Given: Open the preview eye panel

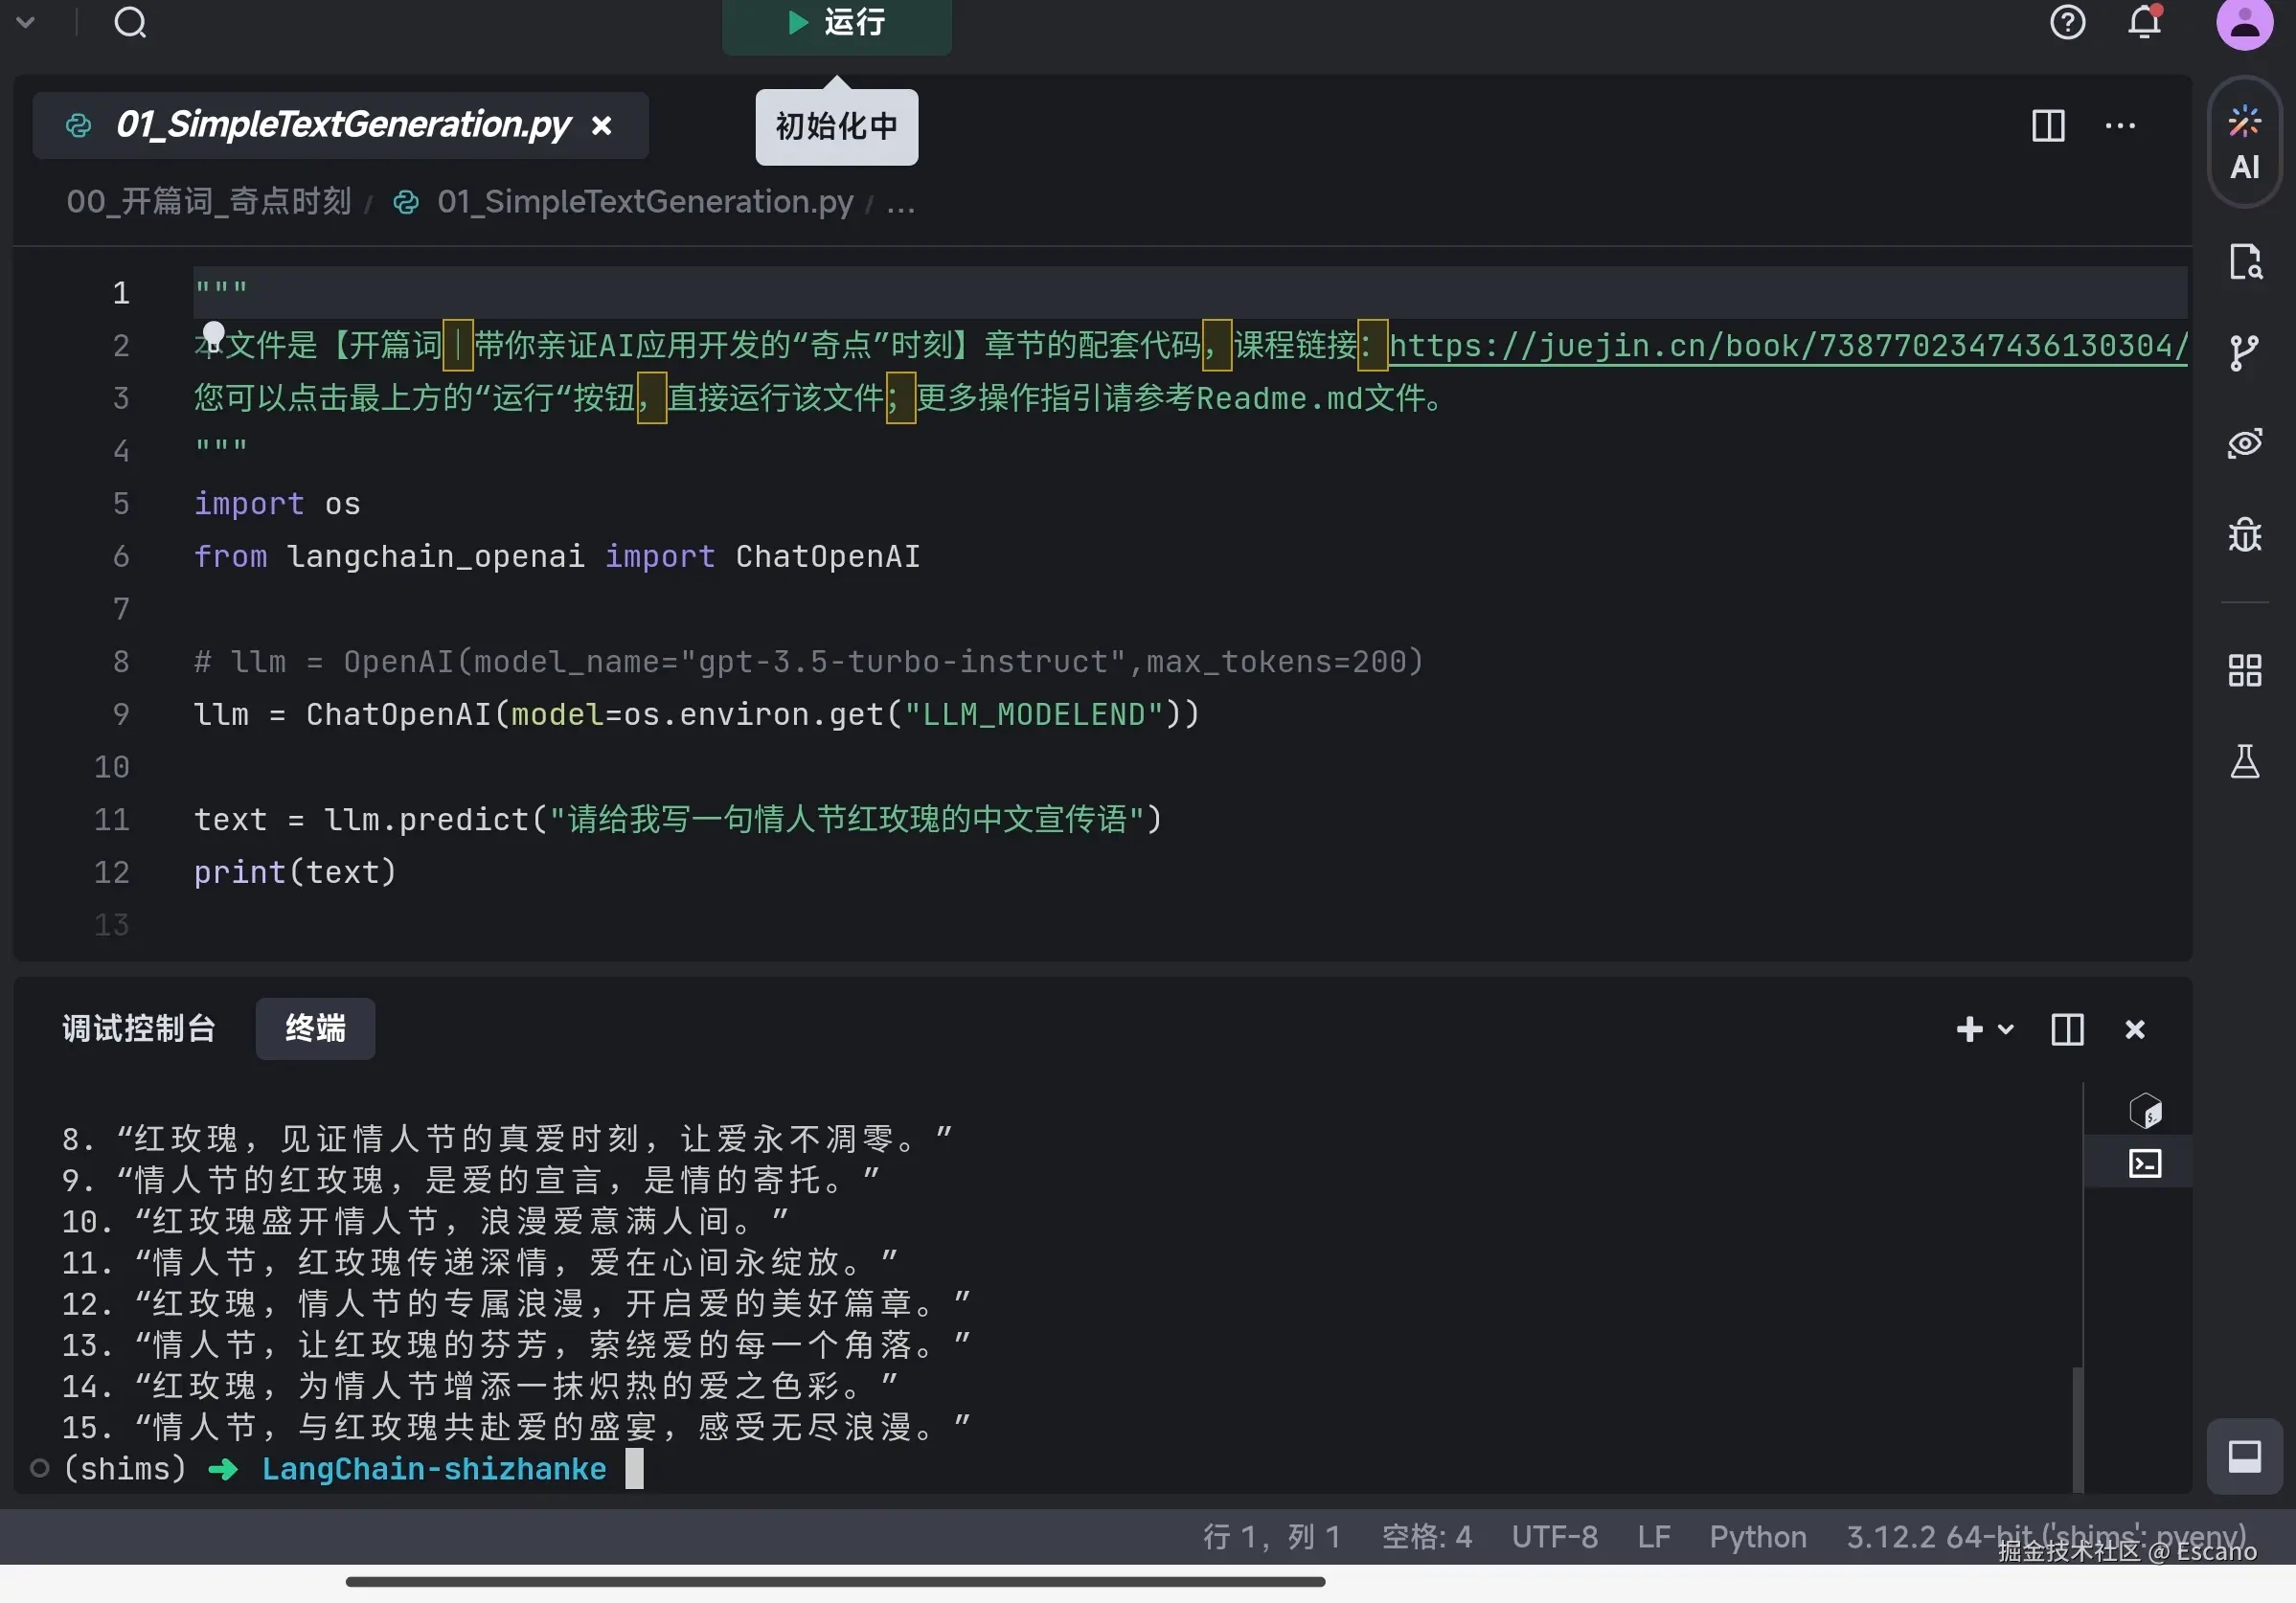Looking at the screenshot, I should (2245, 443).
